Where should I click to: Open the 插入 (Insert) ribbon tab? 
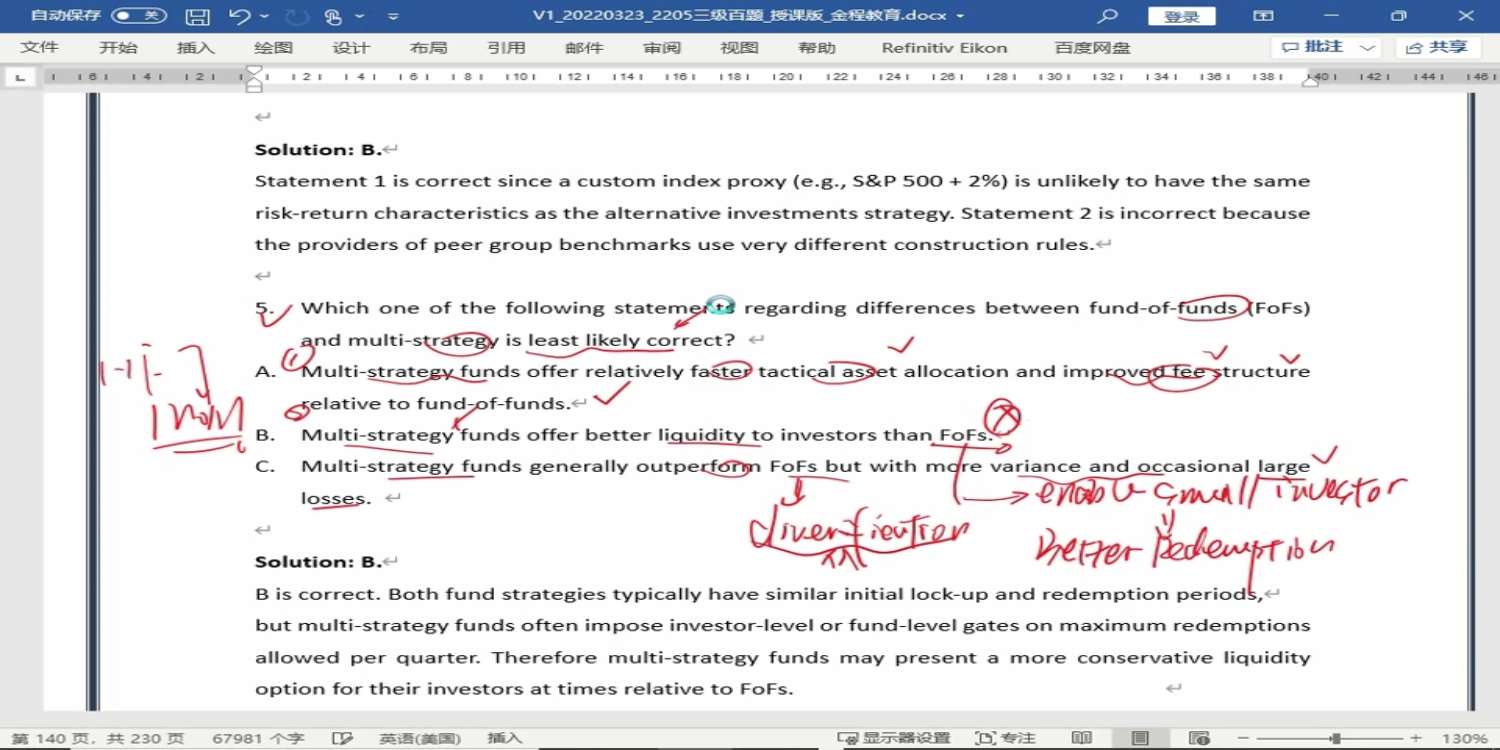tap(195, 47)
